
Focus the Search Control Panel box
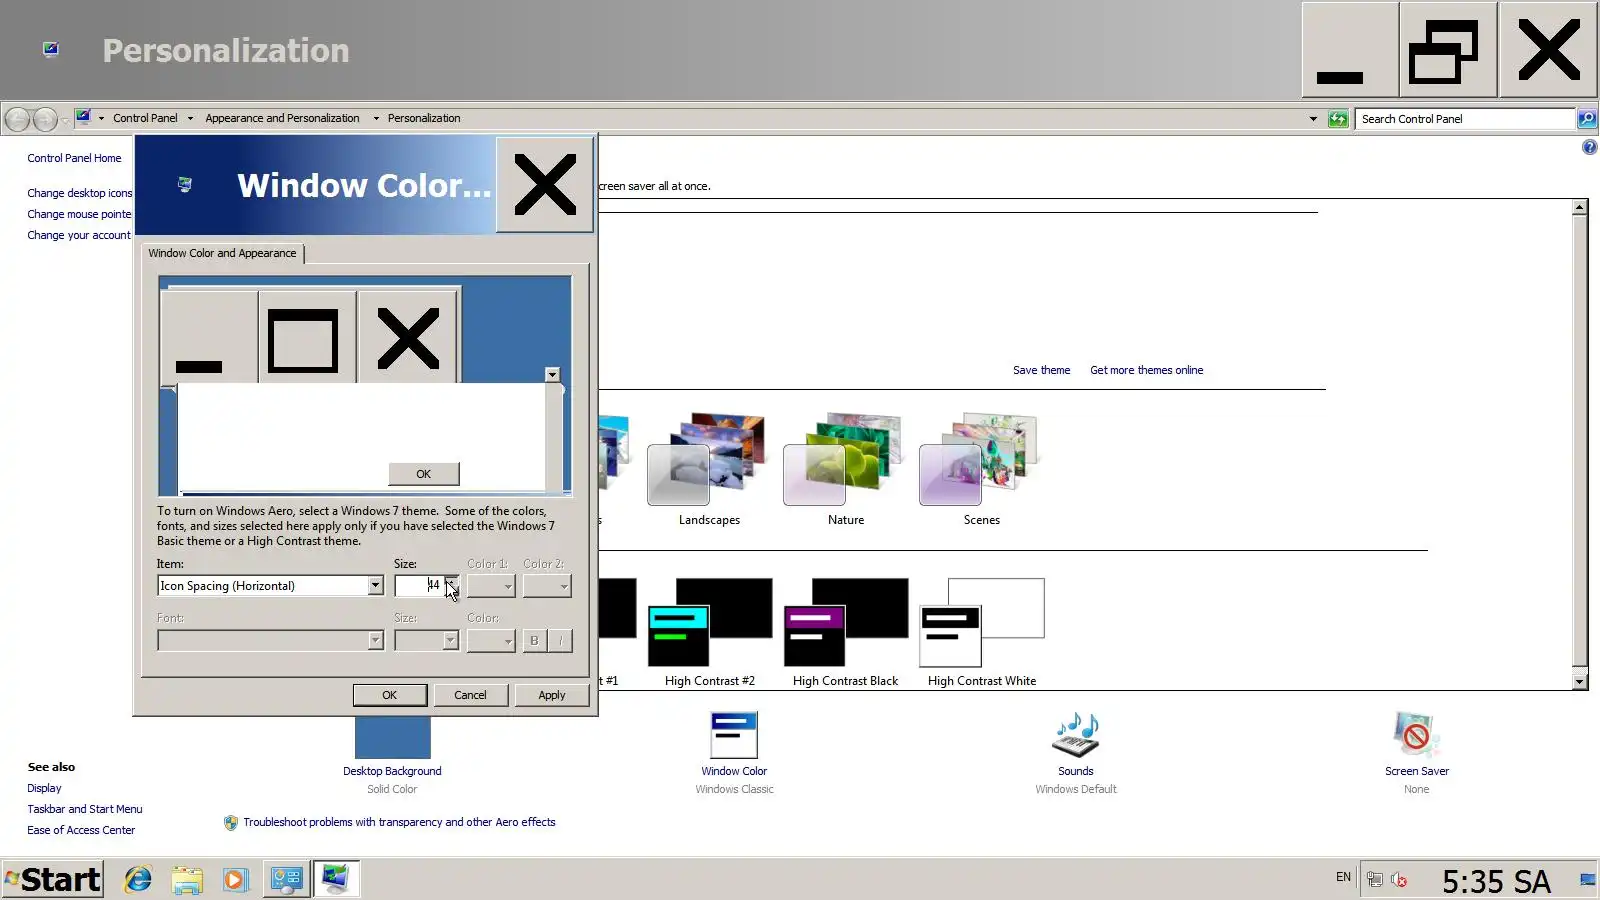(1465, 119)
